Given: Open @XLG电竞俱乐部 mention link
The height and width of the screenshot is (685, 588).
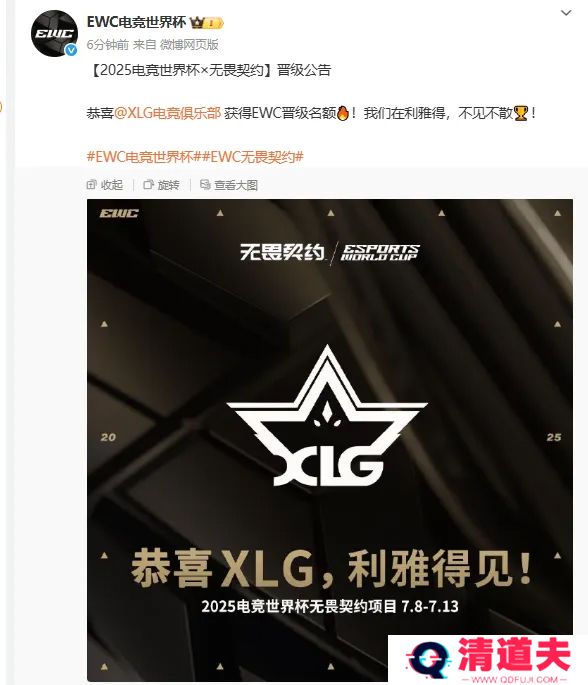Looking at the screenshot, I should pyautogui.click(x=167, y=113).
